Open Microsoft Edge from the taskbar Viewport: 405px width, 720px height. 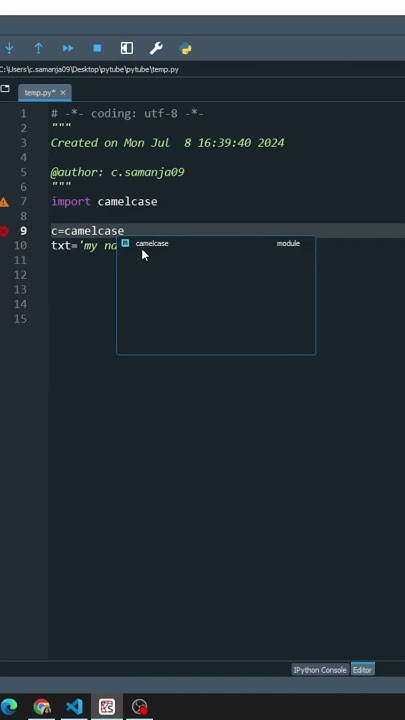(x=9, y=706)
